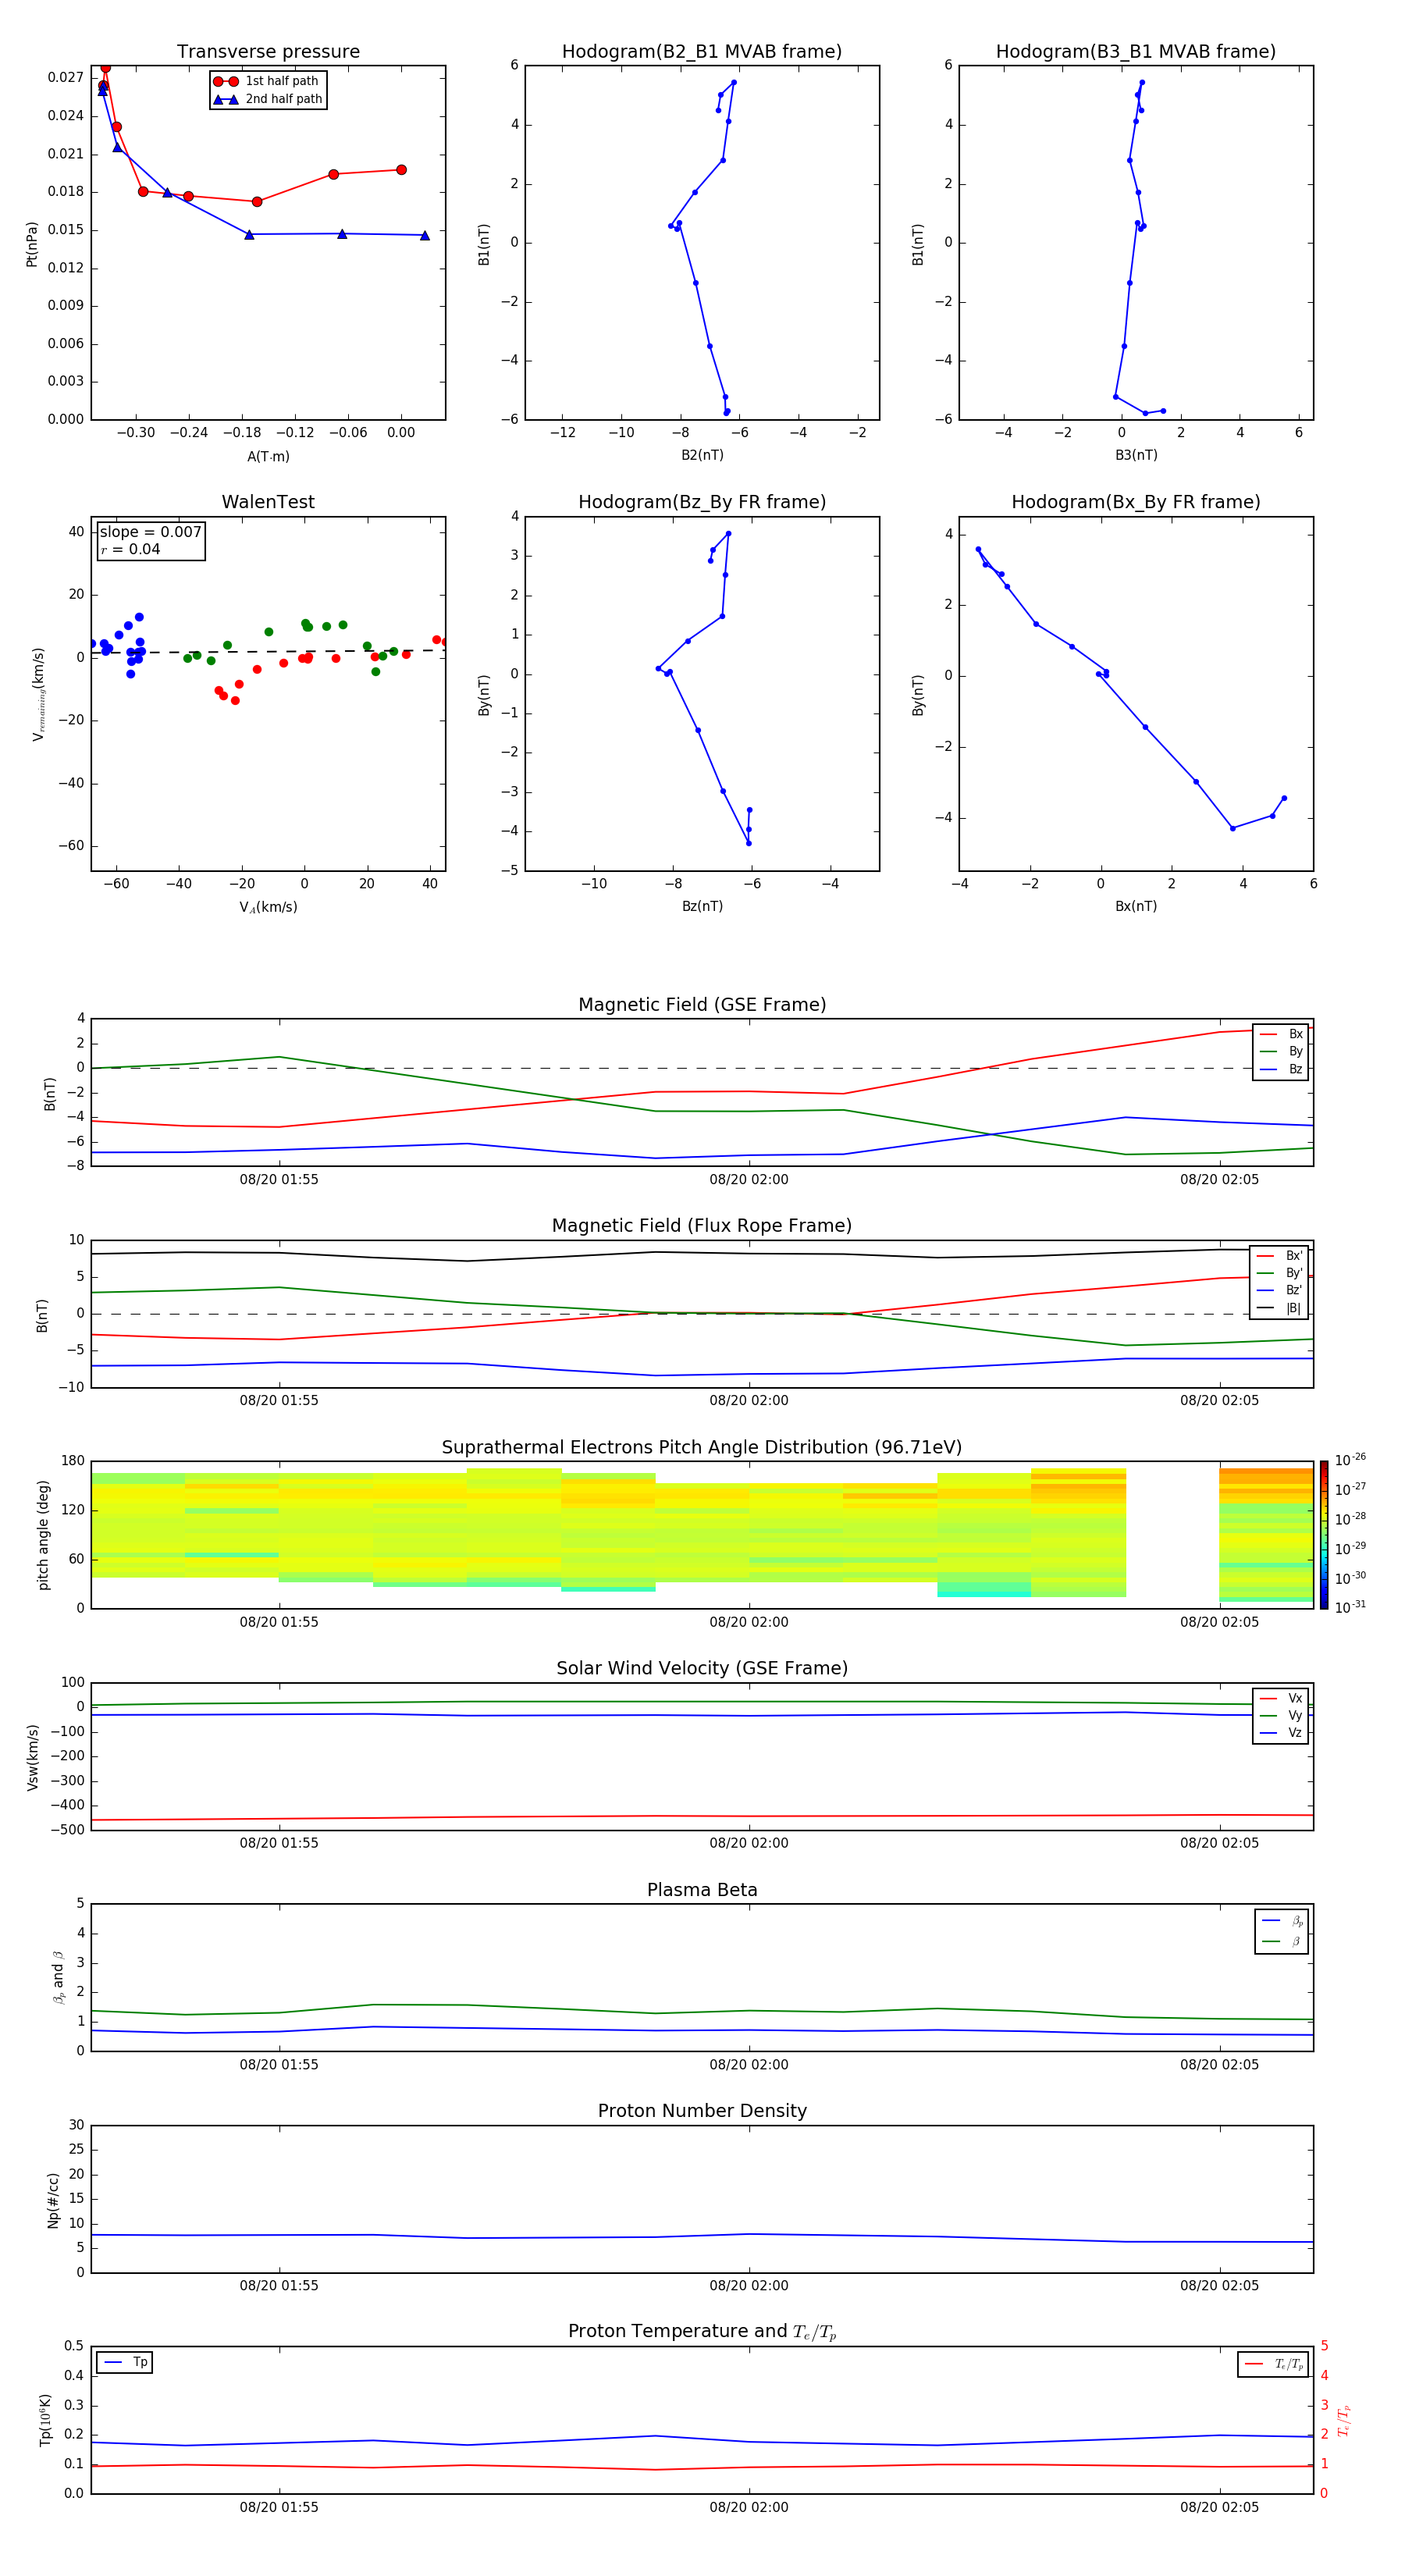Click the 'Plasma Beta' plot title
The height and width of the screenshot is (2576, 1405).
(702, 1890)
